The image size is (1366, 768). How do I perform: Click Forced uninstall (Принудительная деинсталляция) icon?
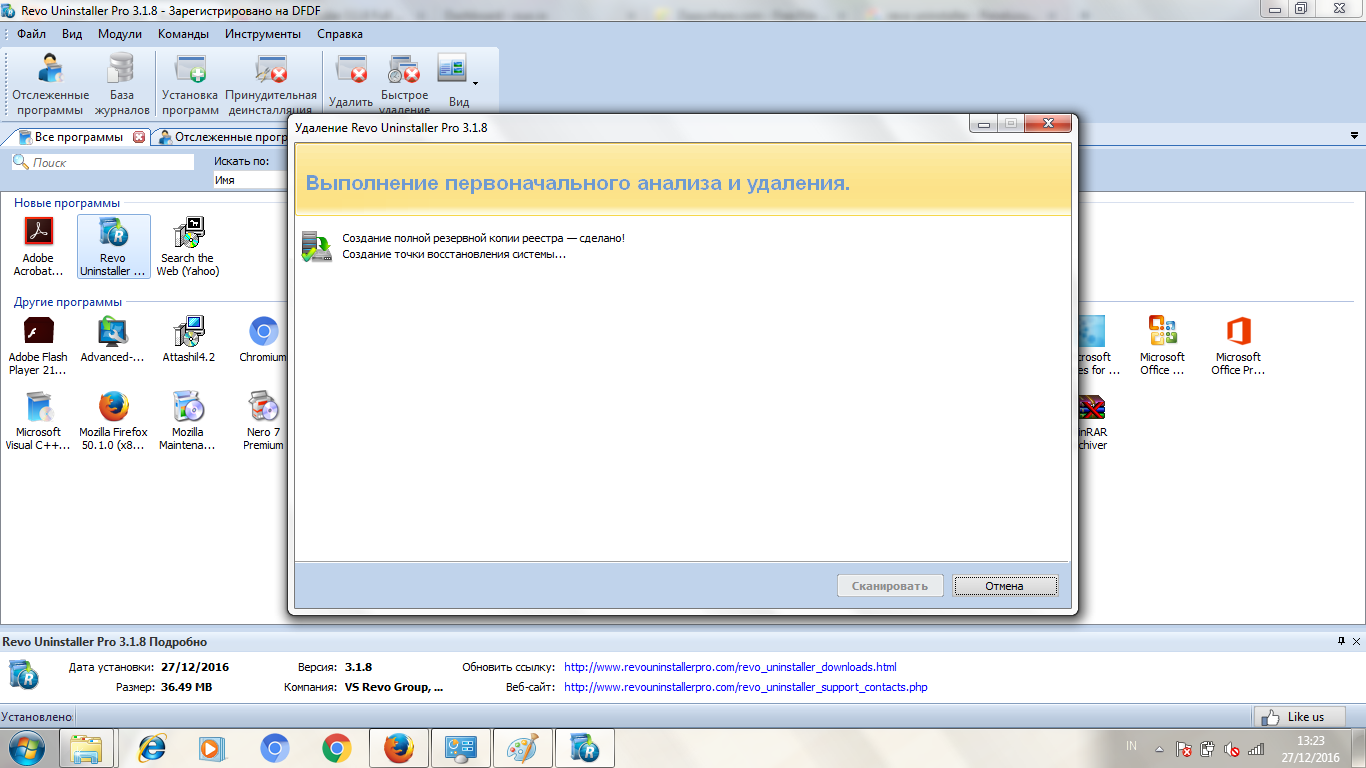(270, 85)
